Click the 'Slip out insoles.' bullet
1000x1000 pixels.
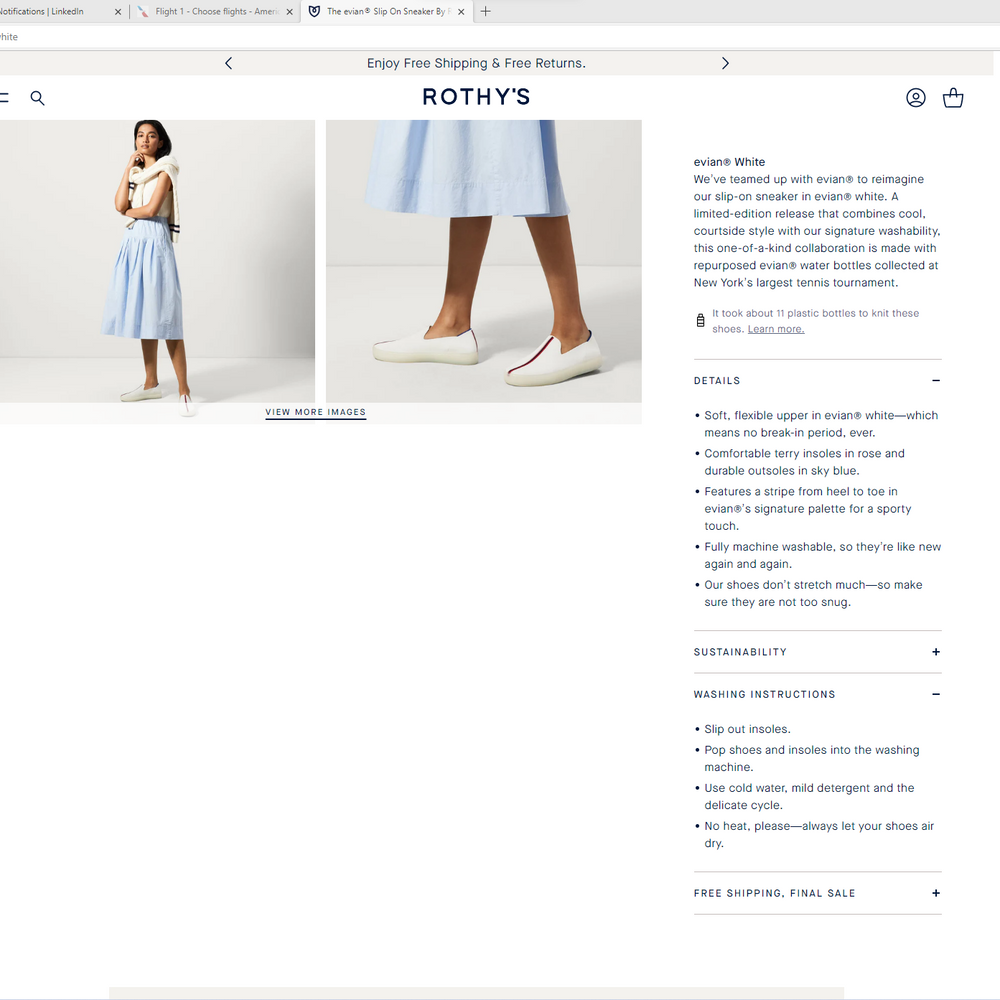pos(747,729)
